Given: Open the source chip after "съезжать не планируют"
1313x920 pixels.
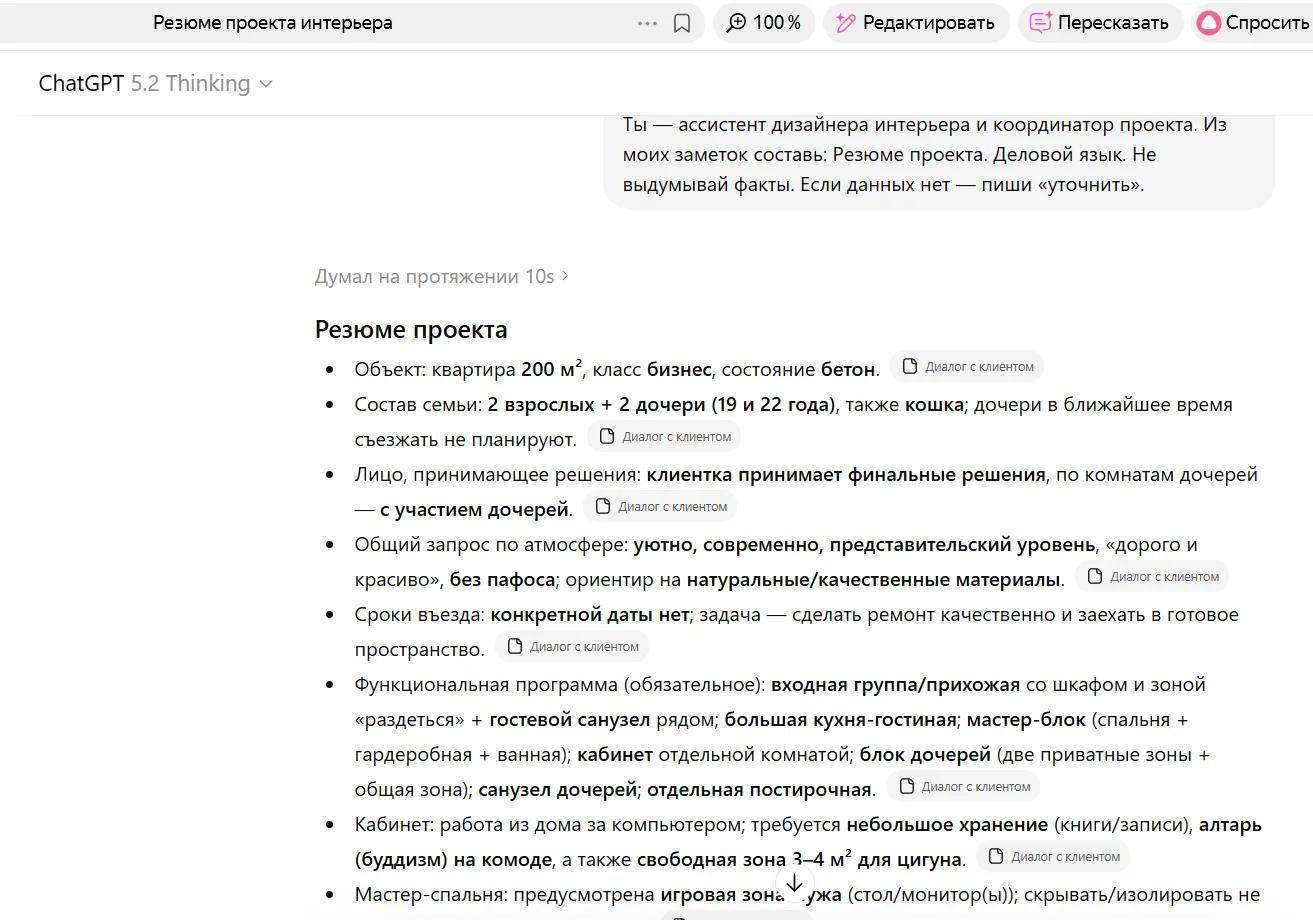Looking at the screenshot, I should point(664,437).
